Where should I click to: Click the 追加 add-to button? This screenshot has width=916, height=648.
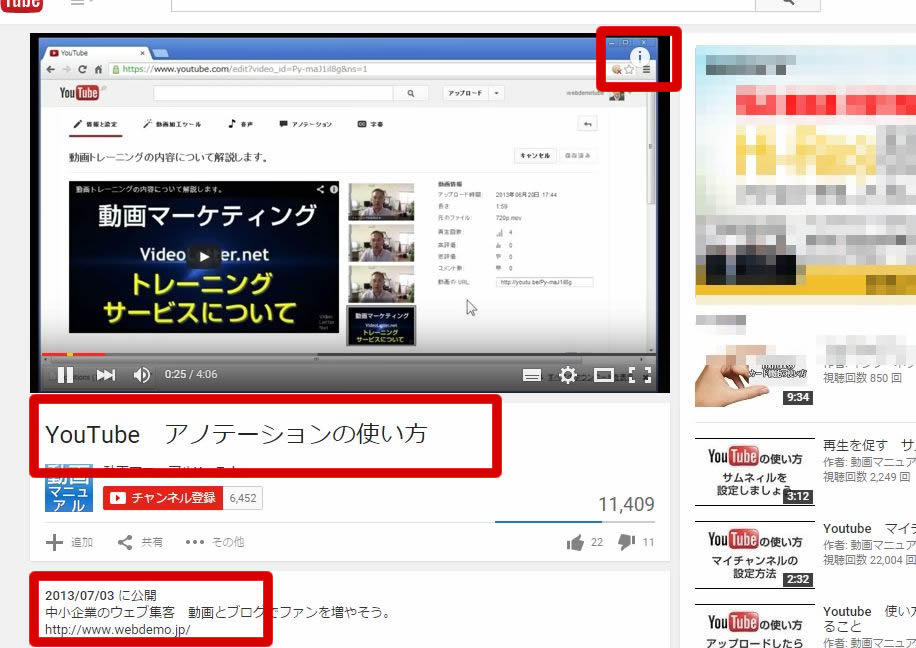coord(70,542)
